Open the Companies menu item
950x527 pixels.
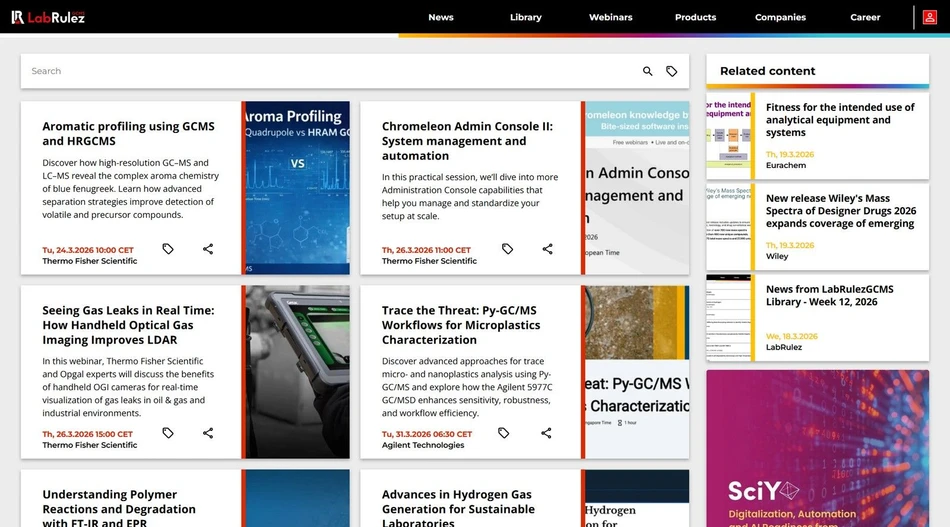[780, 17]
